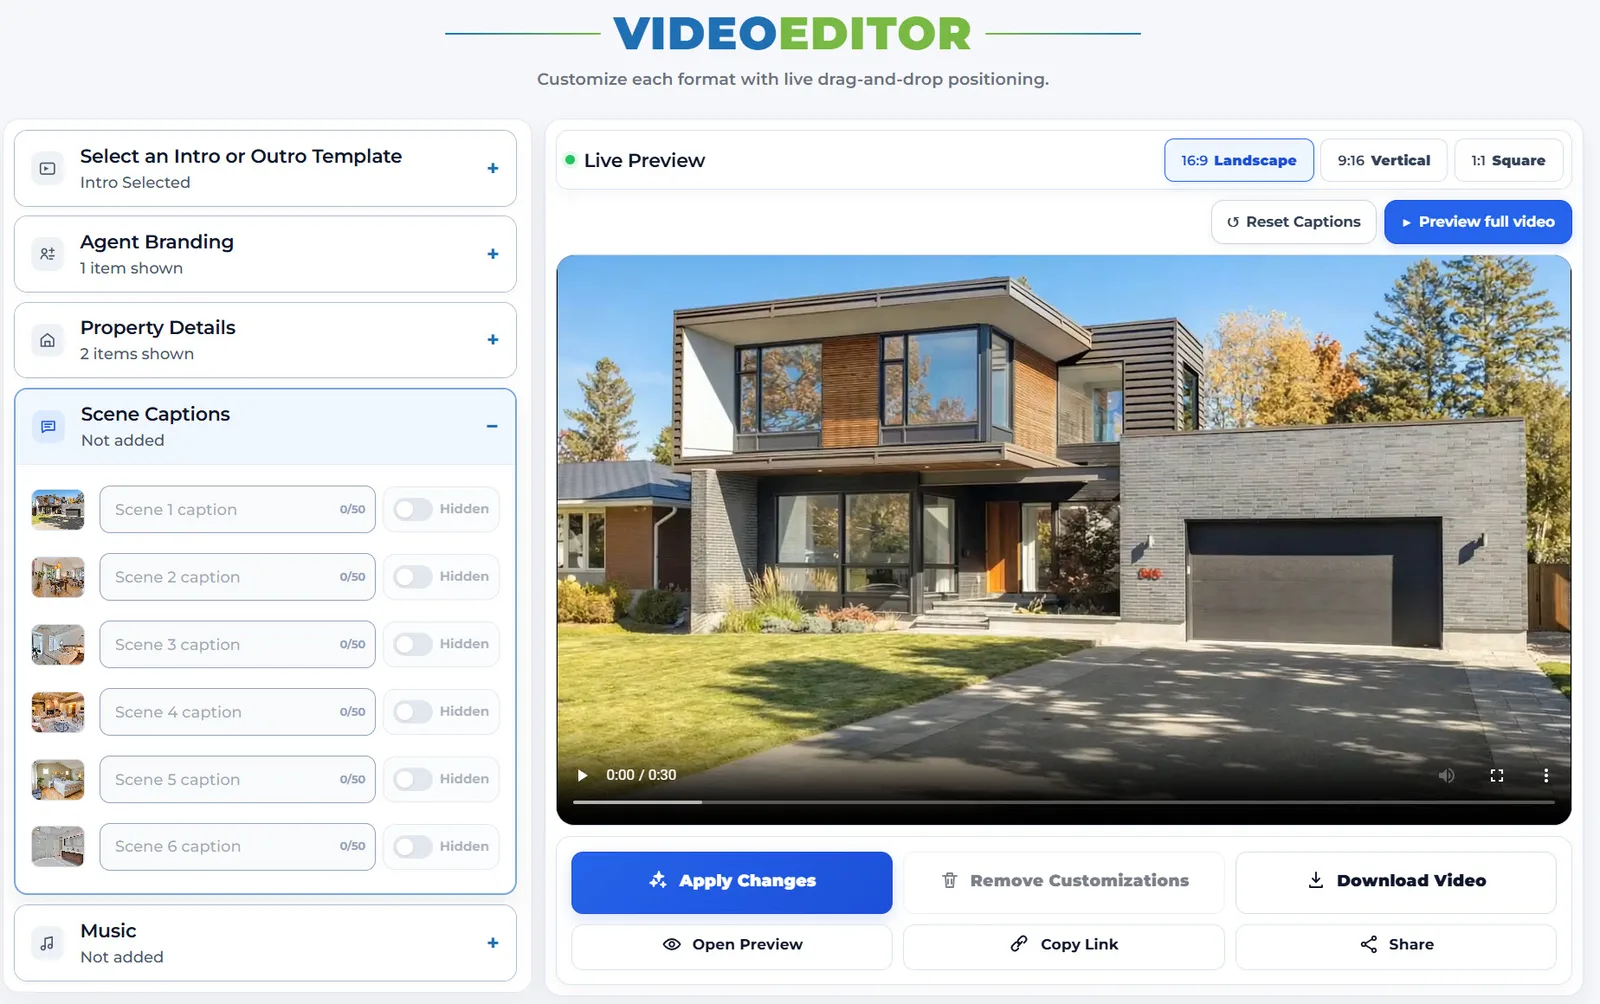
Task: Click the trash icon in Remove Customizations
Action: click(x=950, y=881)
